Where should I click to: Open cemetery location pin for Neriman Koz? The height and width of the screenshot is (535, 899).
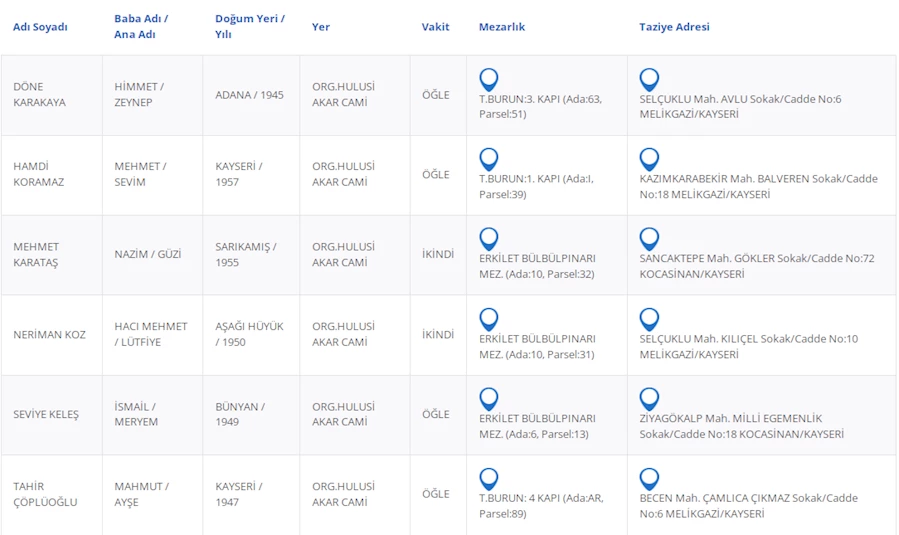click(489, 319)
